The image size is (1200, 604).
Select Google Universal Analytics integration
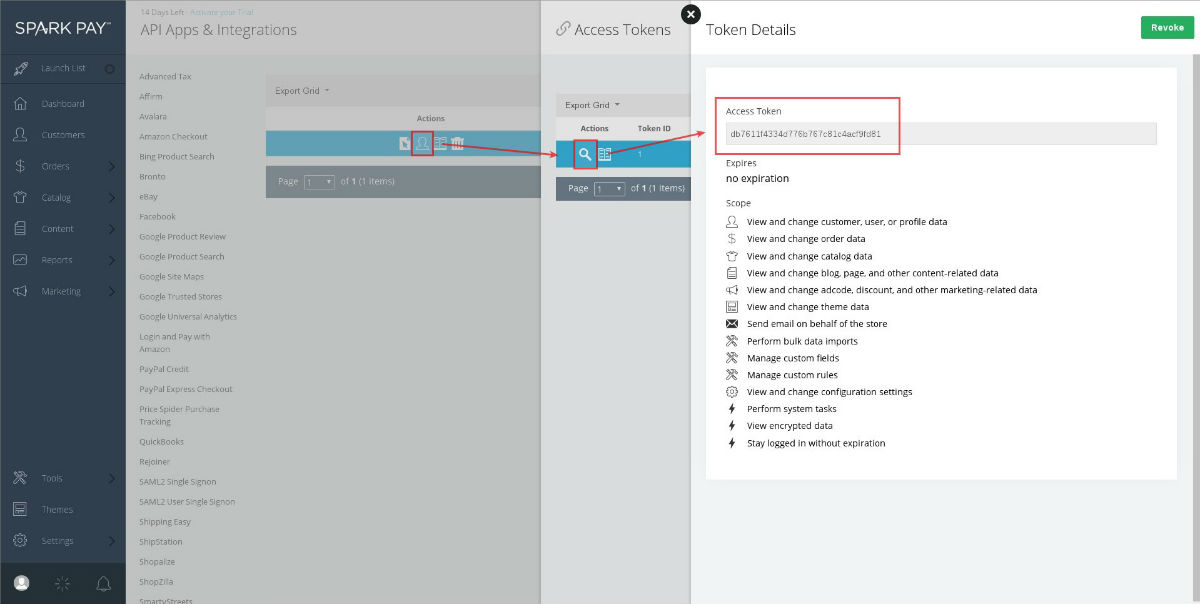click(188, 317)
